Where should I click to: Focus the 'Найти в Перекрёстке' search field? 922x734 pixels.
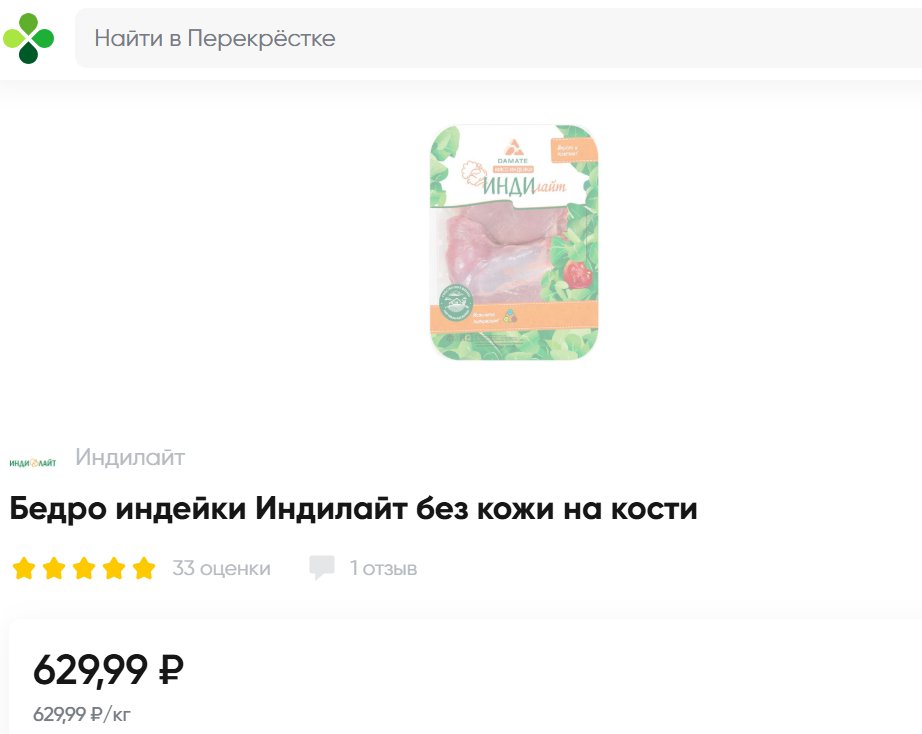click(498, 38)
